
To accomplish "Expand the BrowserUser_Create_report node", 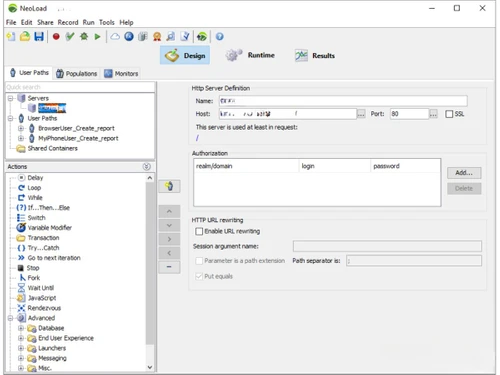I will 21,128.
